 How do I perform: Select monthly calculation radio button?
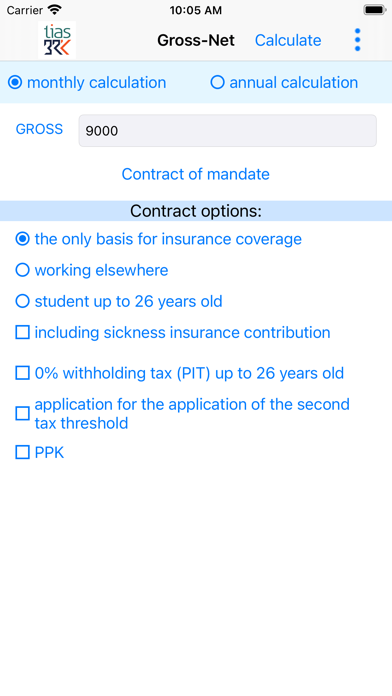click(87, 83)
